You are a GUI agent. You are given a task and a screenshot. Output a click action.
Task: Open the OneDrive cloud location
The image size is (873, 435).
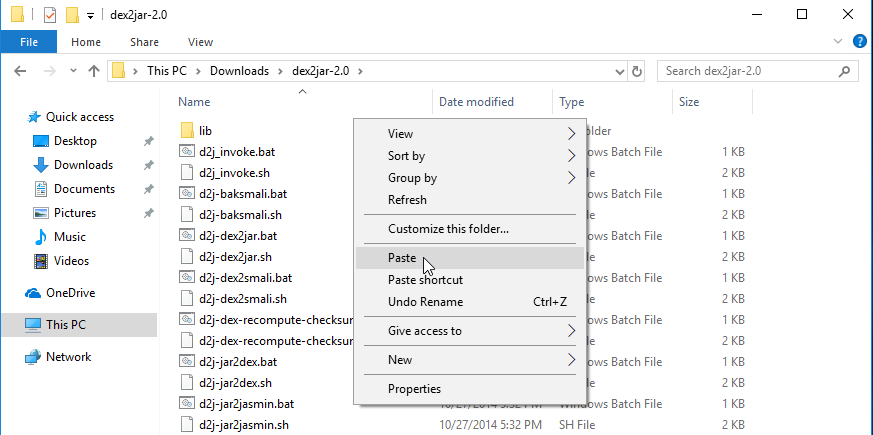click(72, 293)
